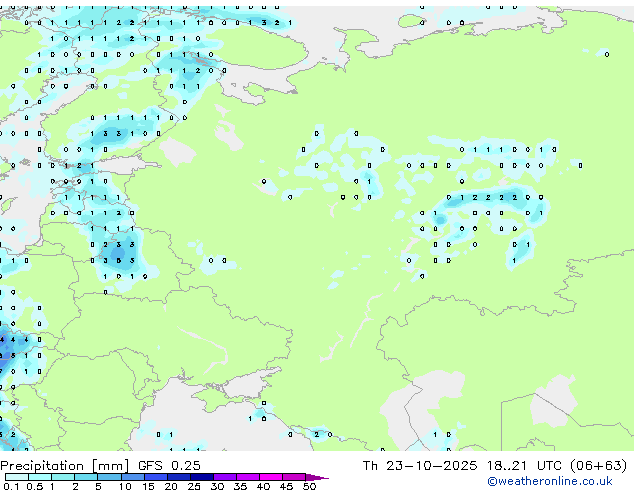Click the '30' legend scale label
This screenshot has width=634, height=490.
click(217, 486)
